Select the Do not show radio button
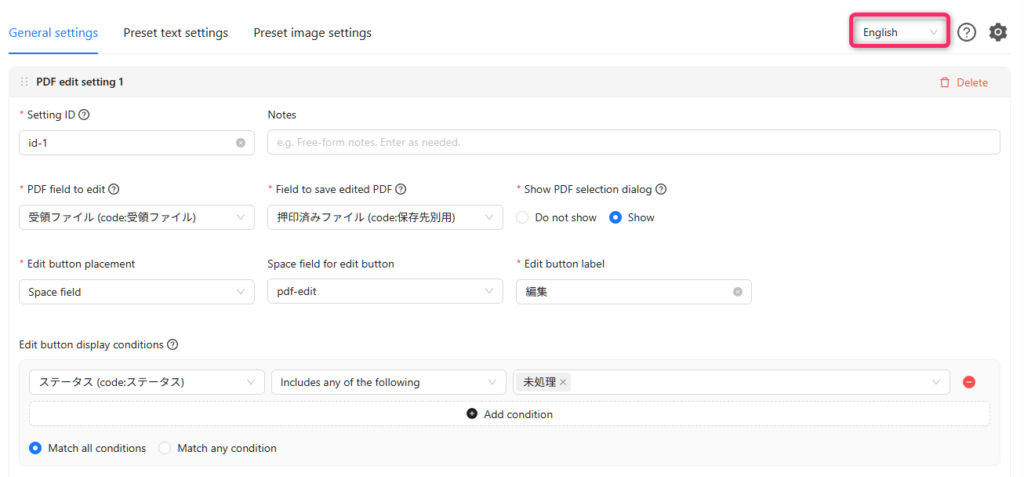The width and height of the screenshot is (1024, 477). [x=522, y=218]
